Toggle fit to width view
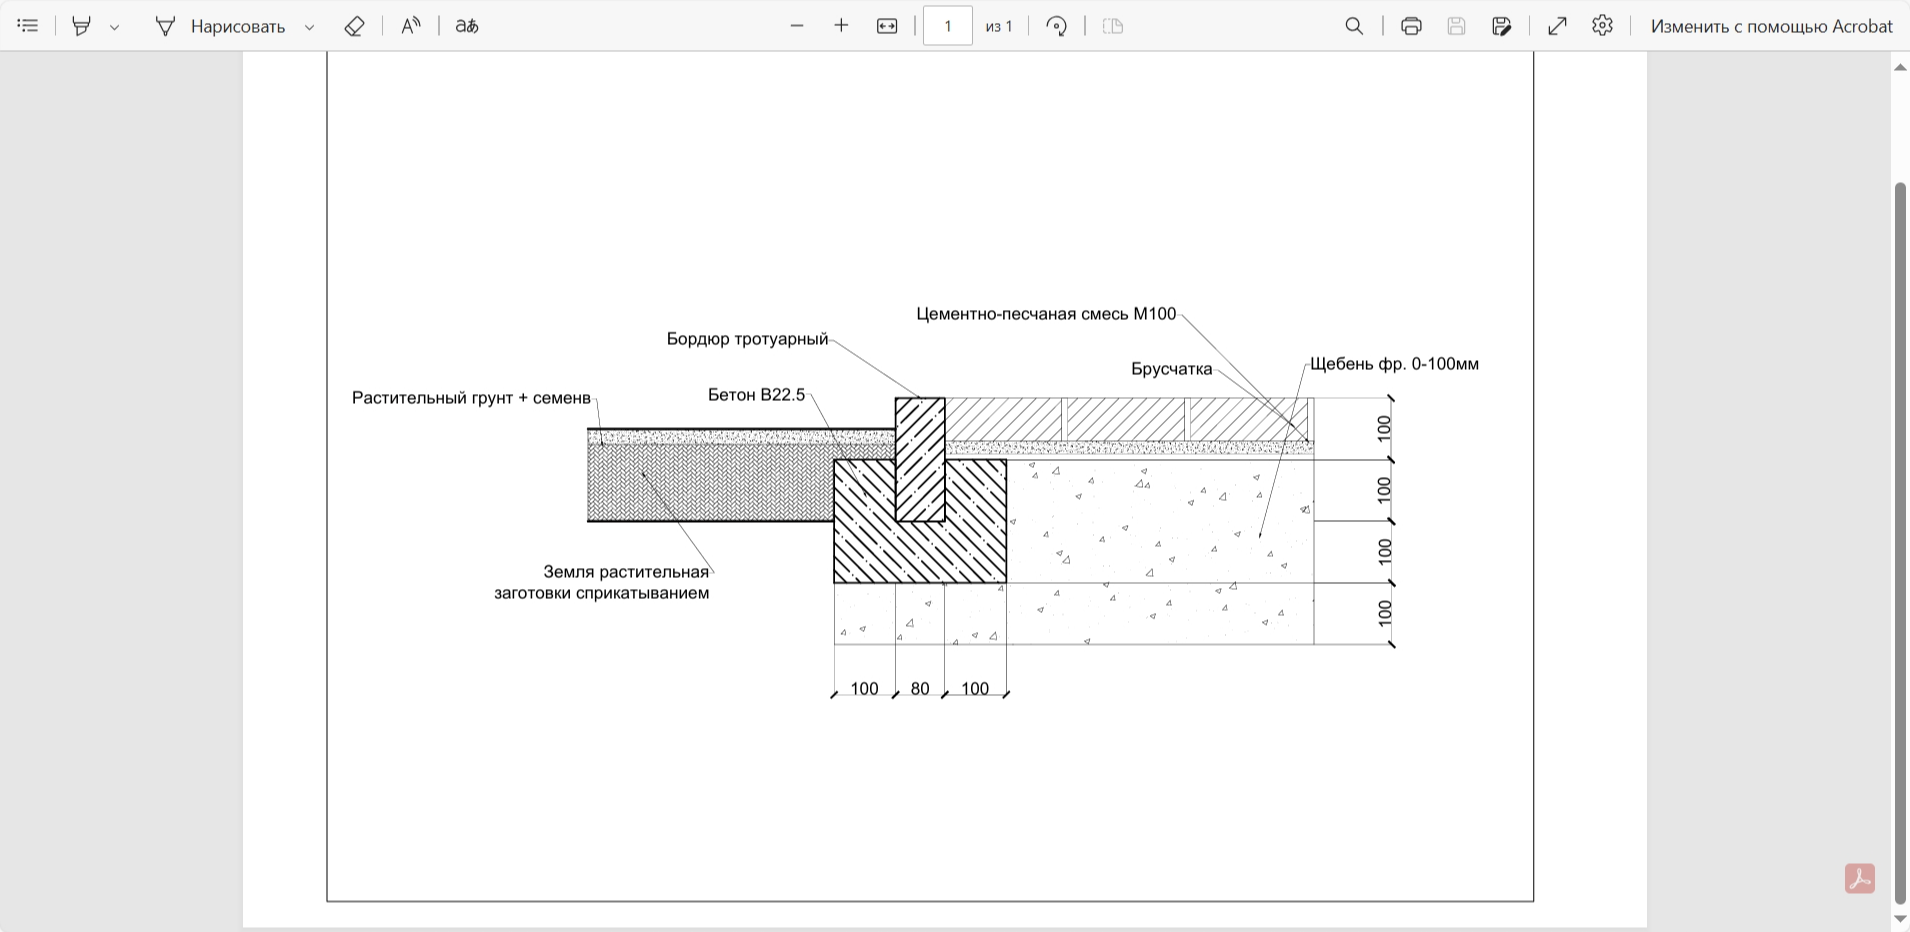The height and width of the screenshot is (932, 1910). tap(887, 26)
